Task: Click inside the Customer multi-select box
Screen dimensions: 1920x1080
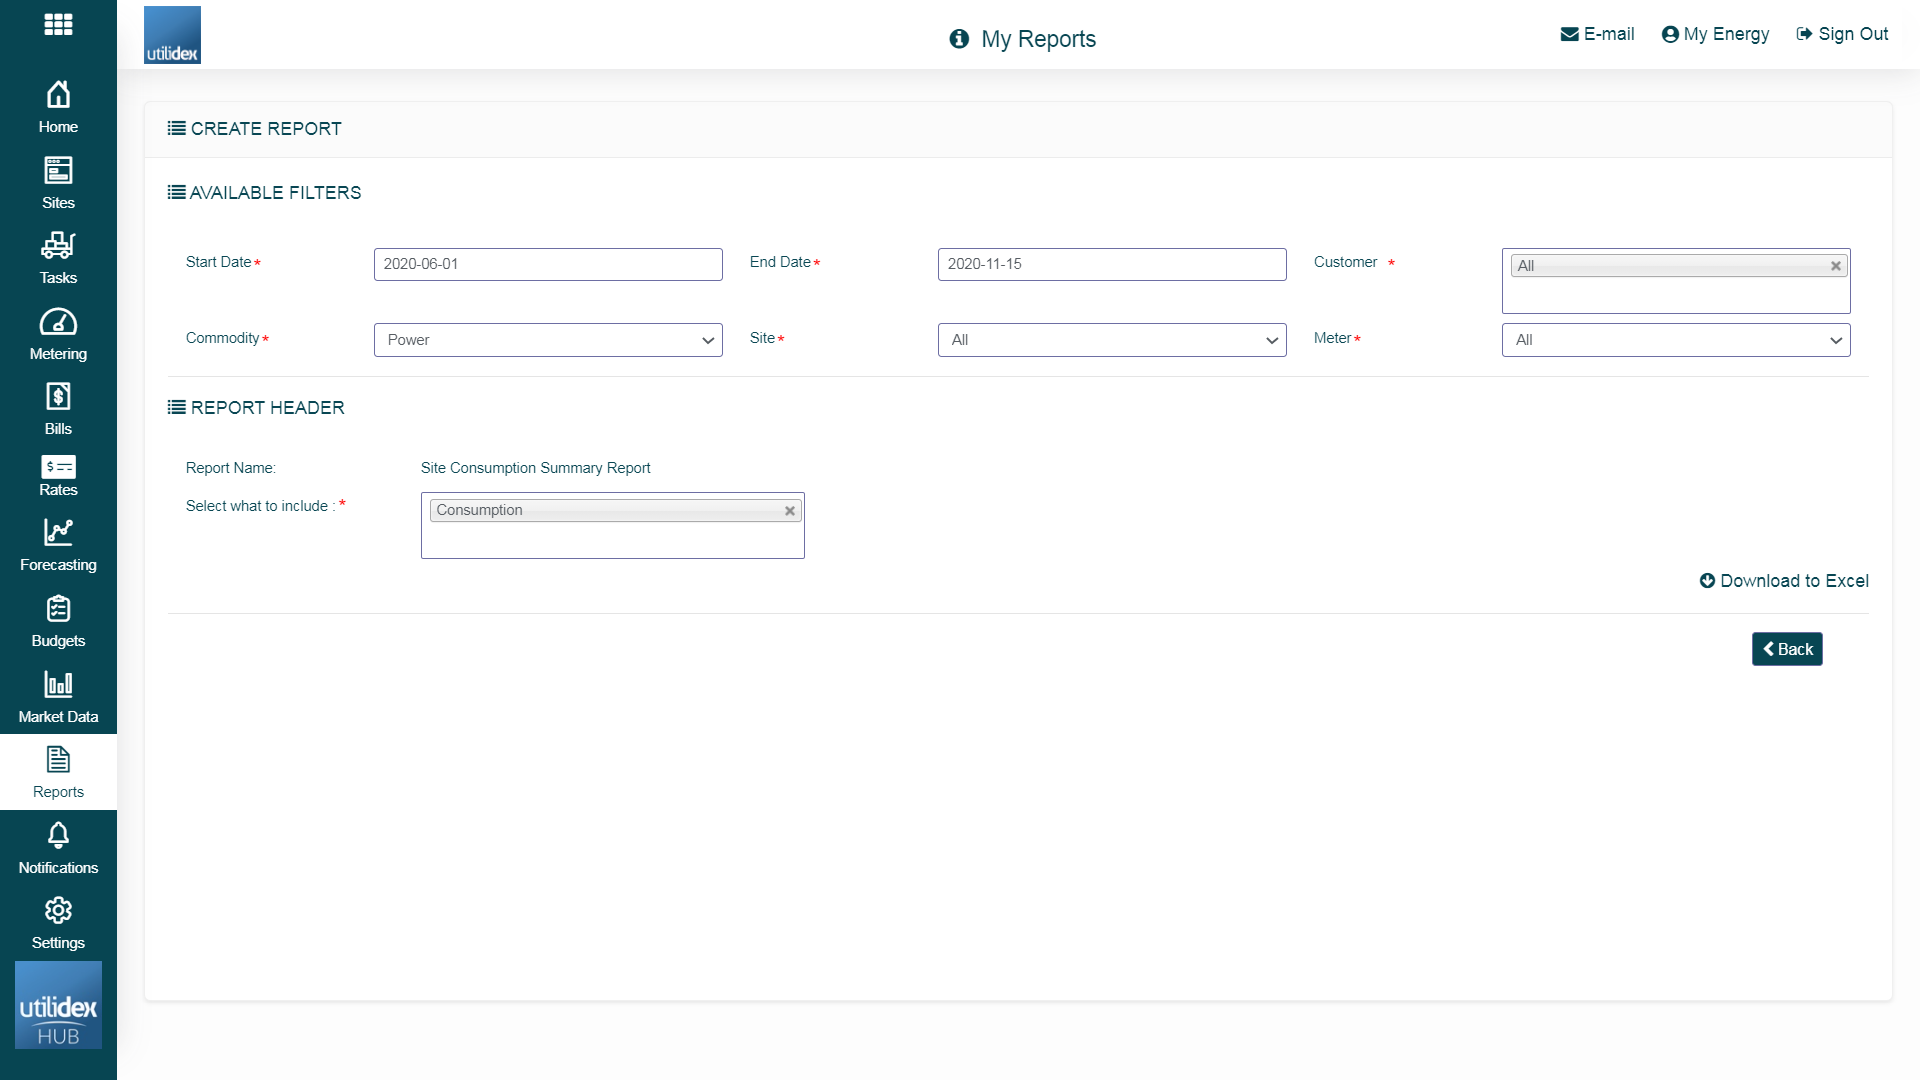Action: click(1676, 295)
